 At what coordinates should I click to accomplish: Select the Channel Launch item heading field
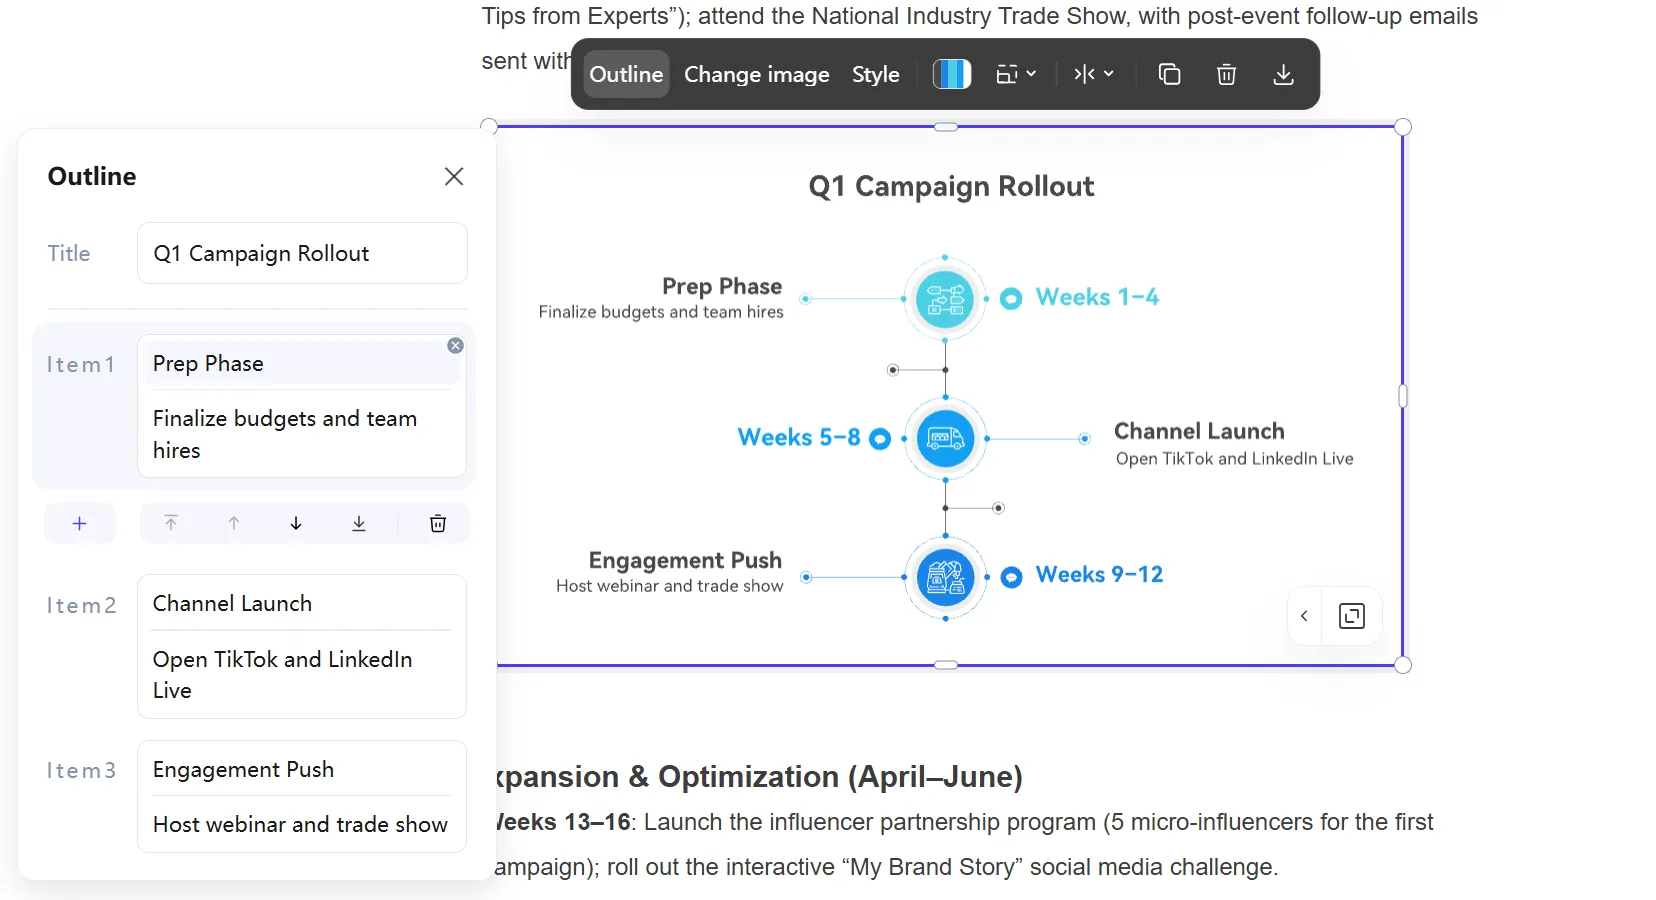(x=301, y=603)
